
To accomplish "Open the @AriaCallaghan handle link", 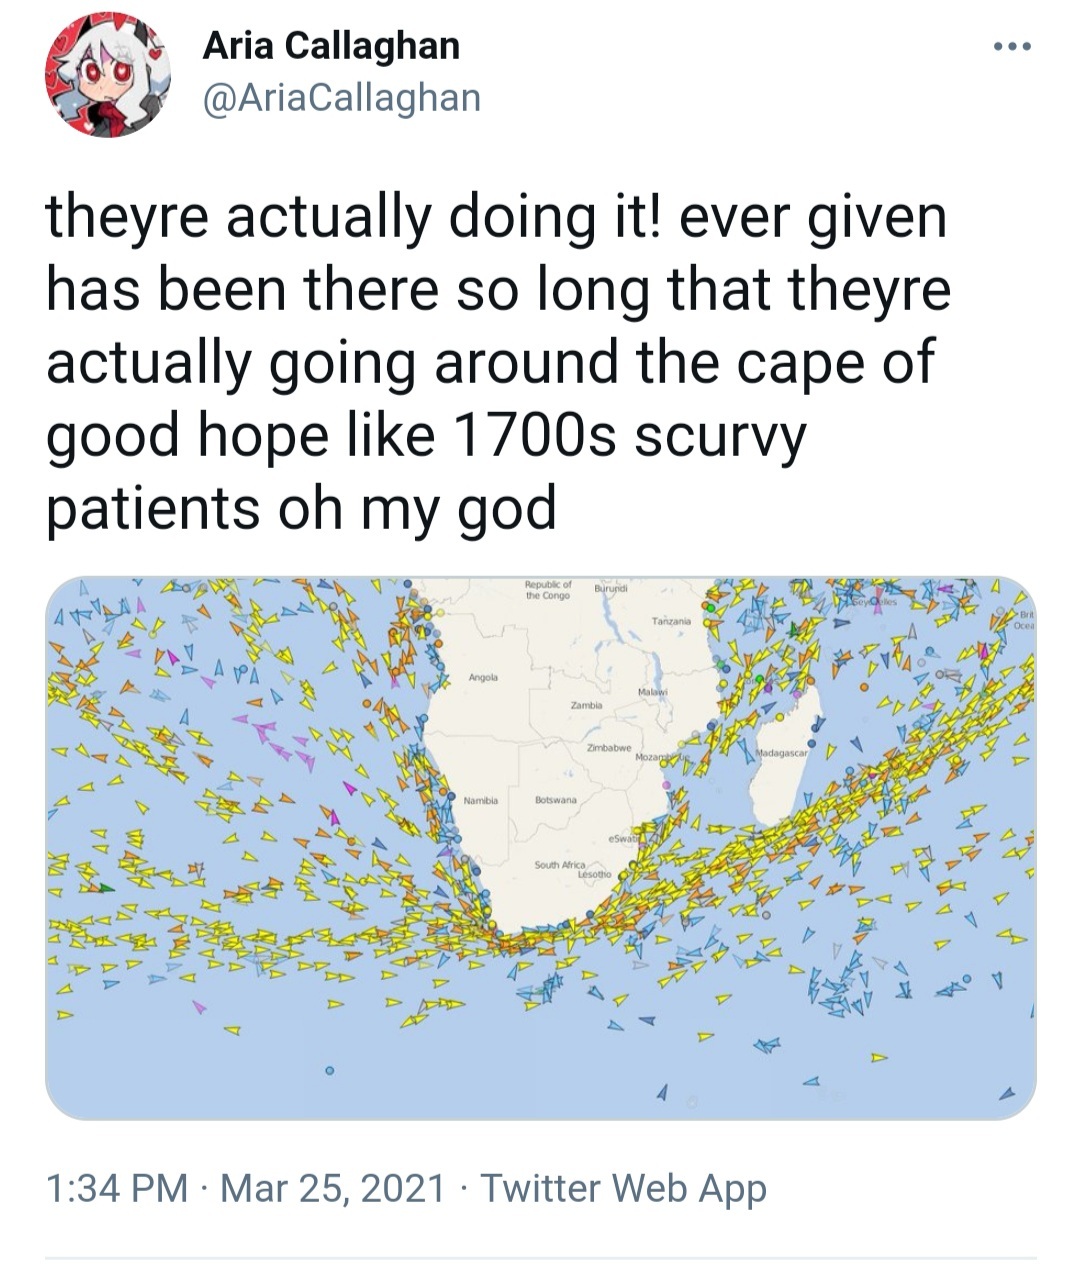I will [x=342, y=97].
